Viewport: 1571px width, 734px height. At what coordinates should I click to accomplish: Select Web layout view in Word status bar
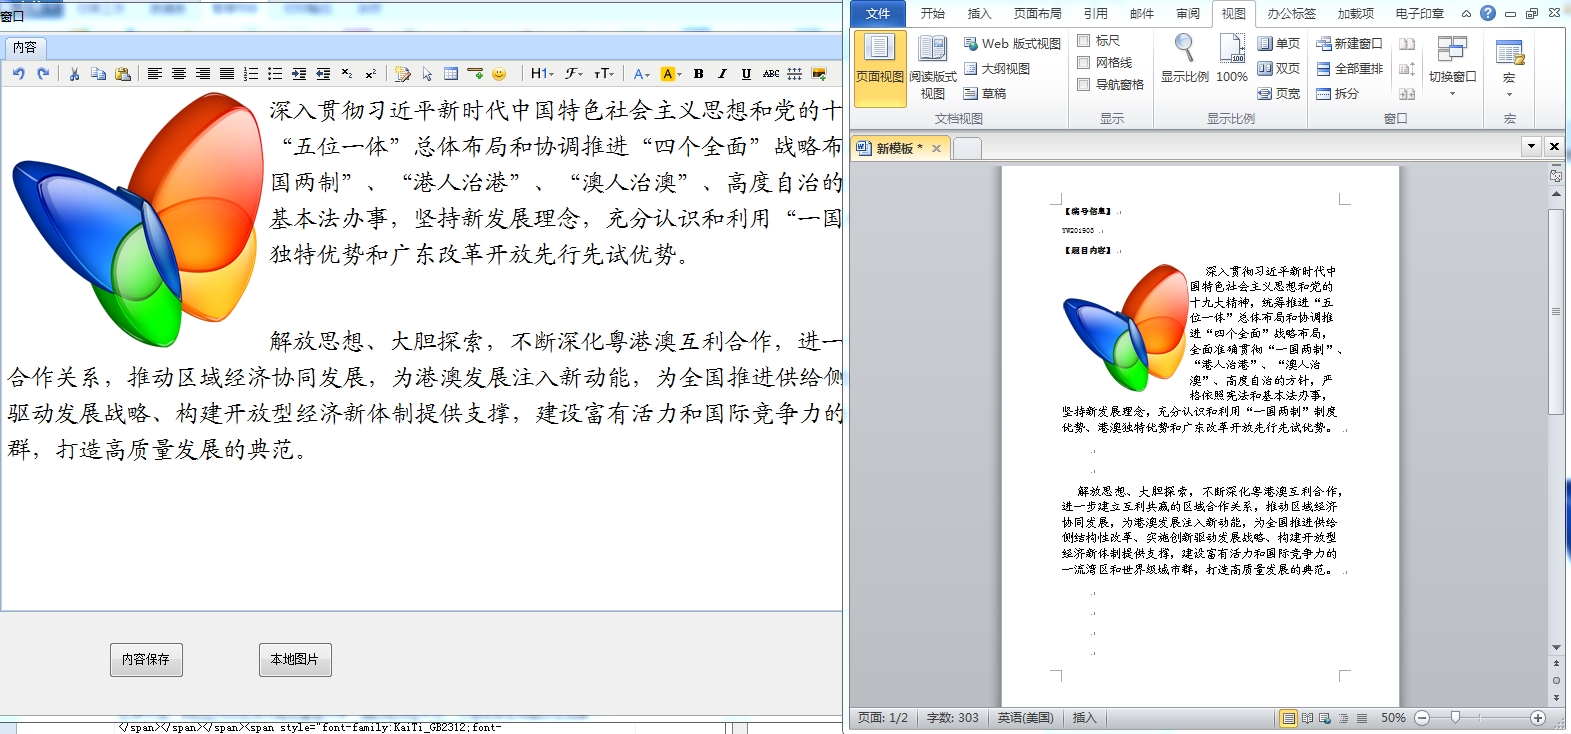point(1325,718)
